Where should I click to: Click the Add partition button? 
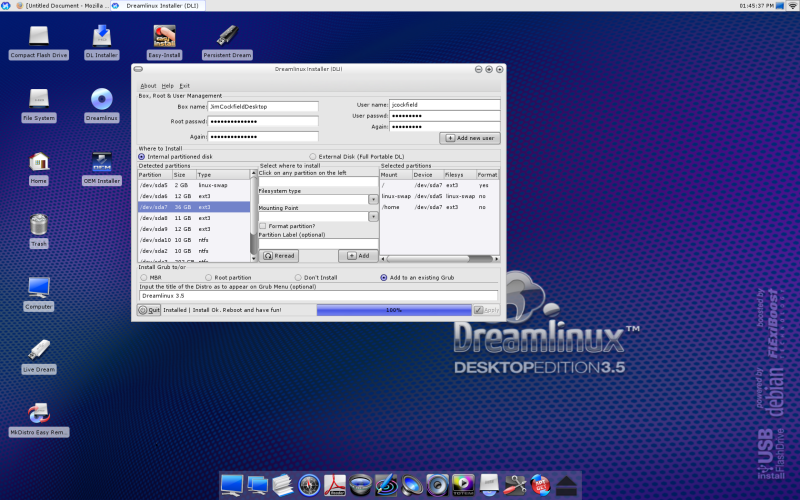coord(358,256)
